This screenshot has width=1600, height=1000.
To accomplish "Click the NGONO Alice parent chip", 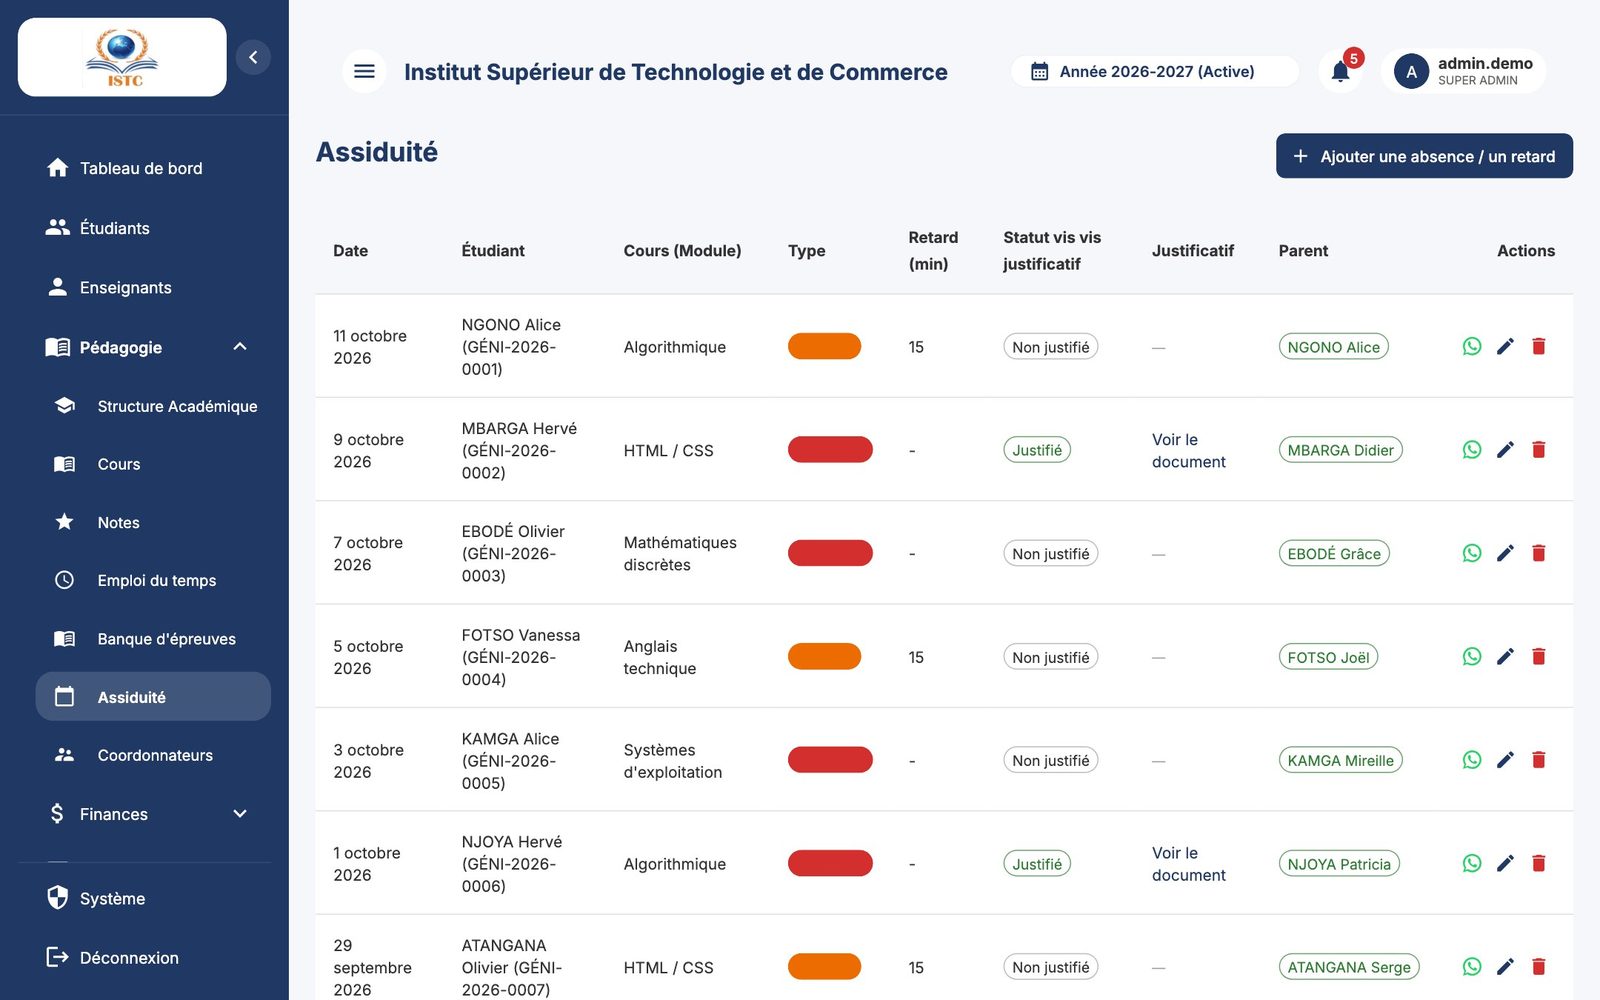I will (x=1333, y=347).
